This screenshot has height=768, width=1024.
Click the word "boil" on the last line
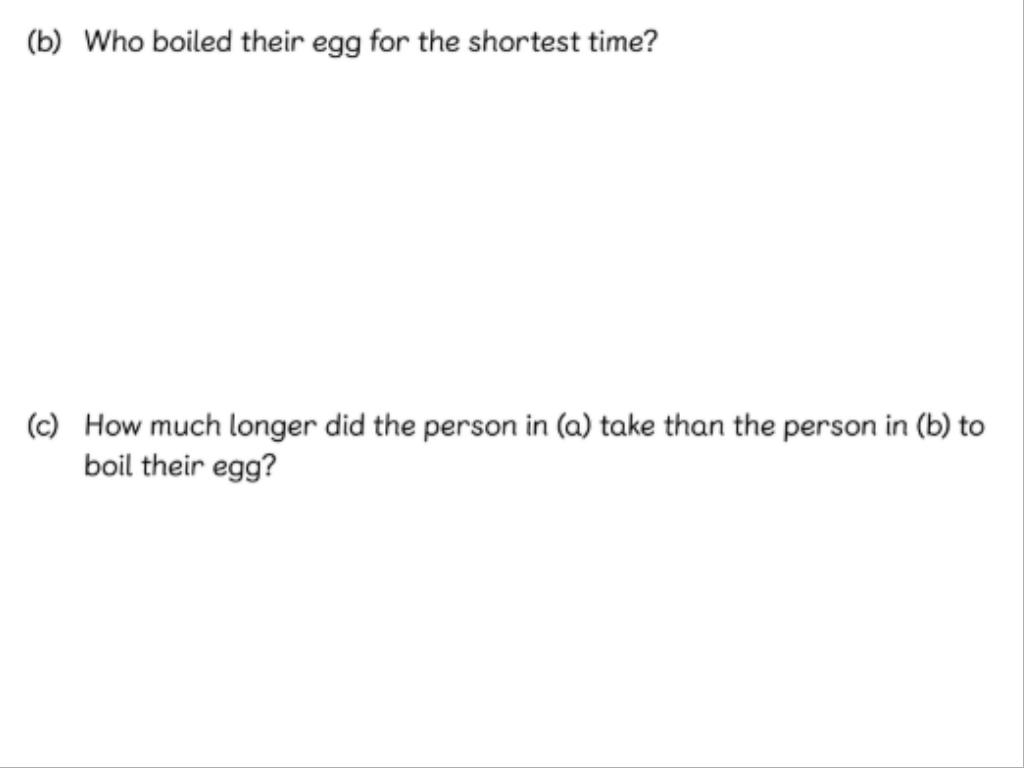pyautogui.click(x=108, y=467)
